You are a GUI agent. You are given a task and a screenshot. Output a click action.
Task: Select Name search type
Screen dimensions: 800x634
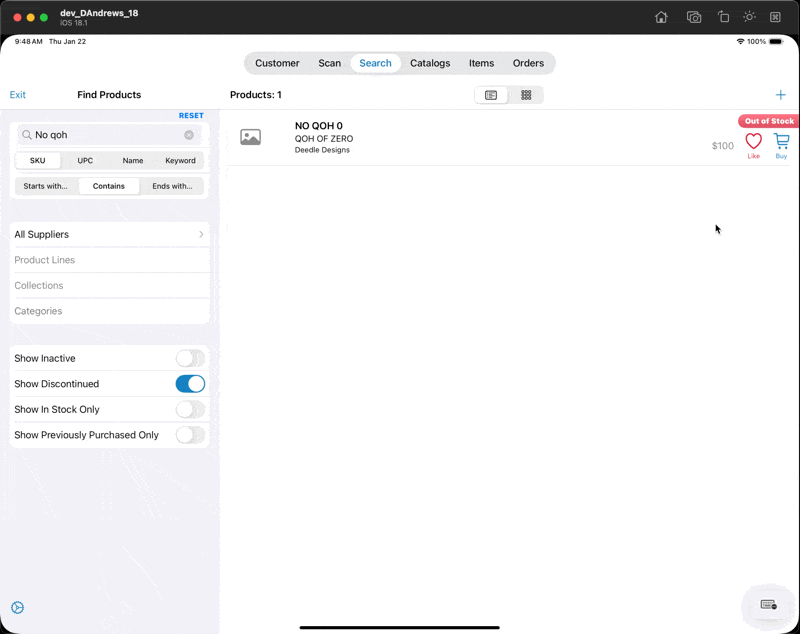click(133, 161)
